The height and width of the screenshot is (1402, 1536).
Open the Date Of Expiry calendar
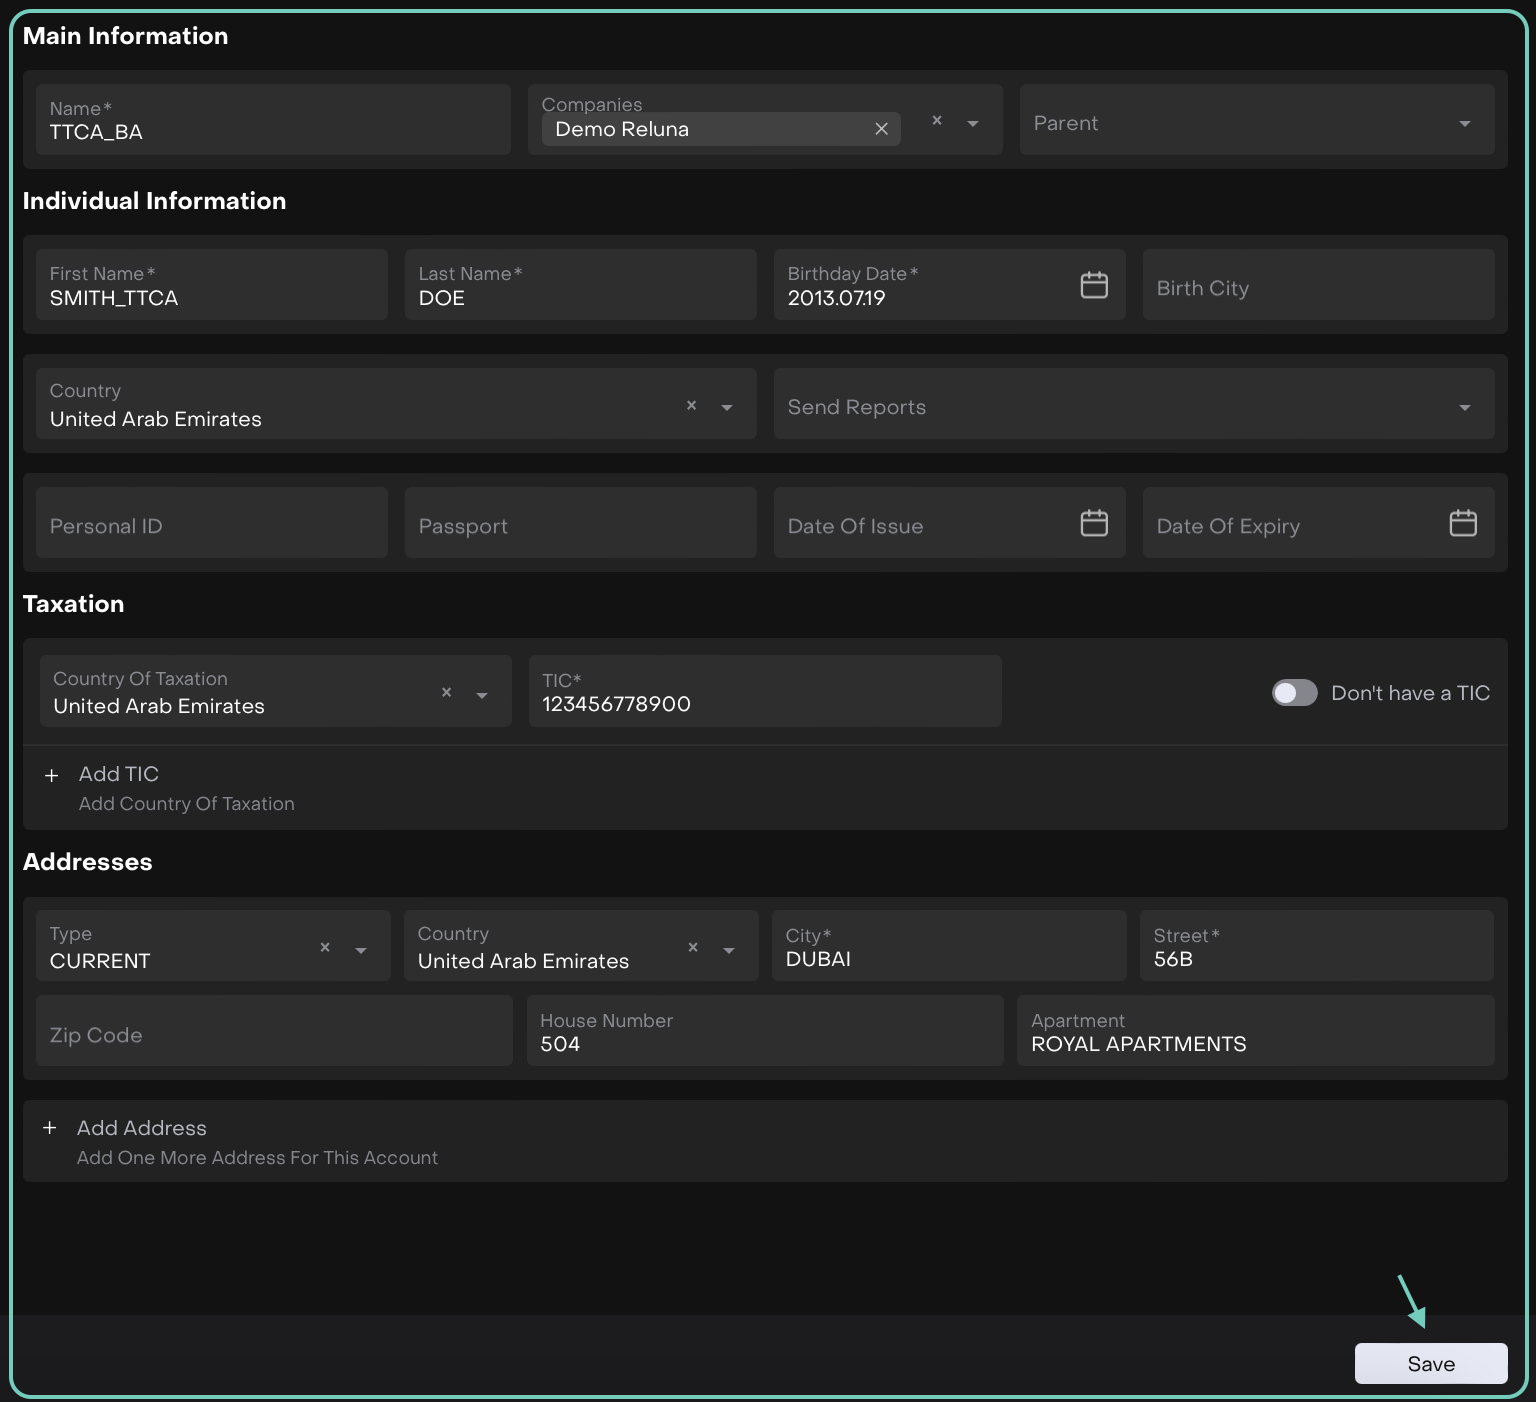pos(1462,523)
